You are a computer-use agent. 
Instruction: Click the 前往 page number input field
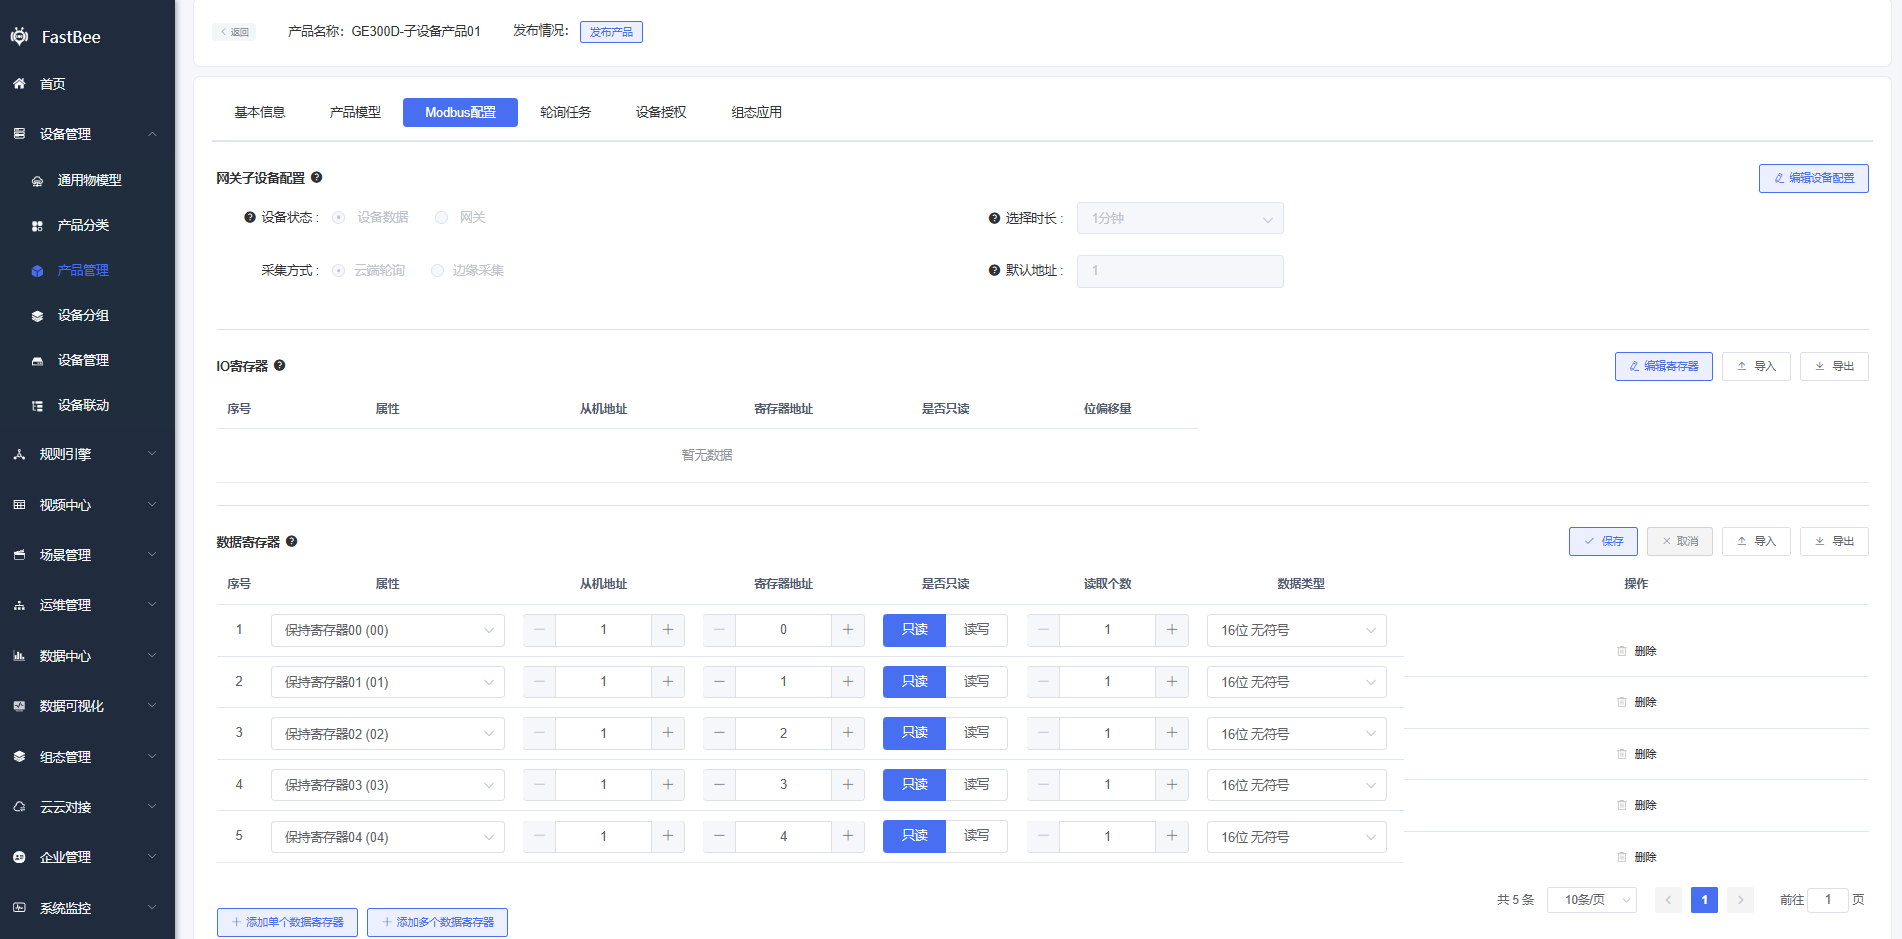[1827, 900]
